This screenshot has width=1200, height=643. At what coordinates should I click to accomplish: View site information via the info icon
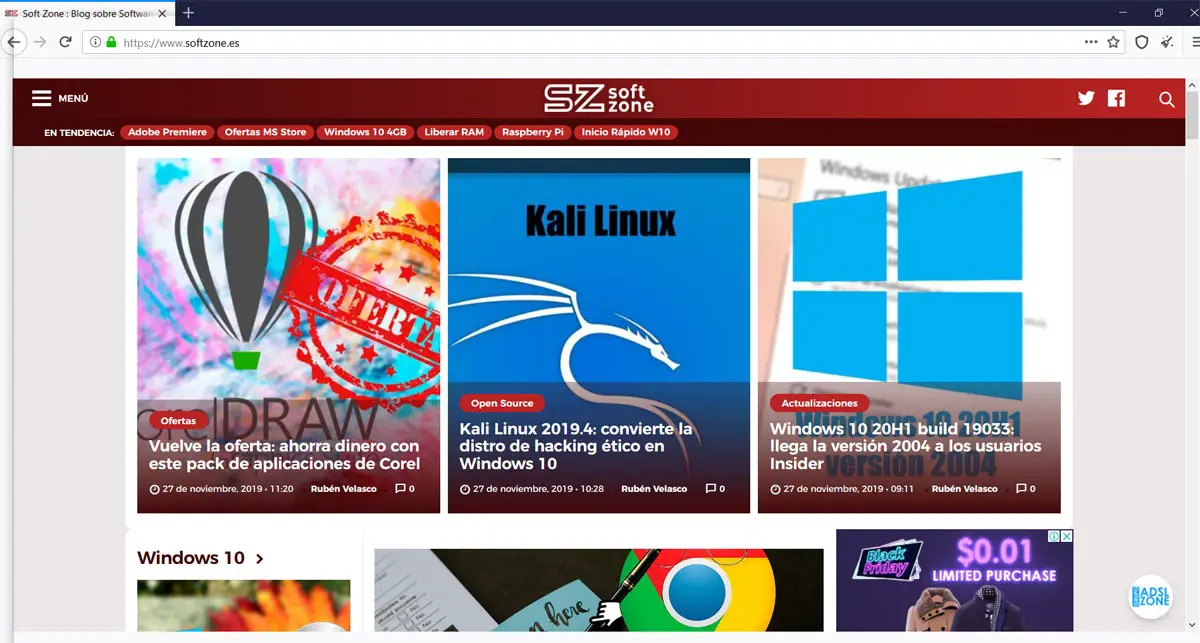point(95,43)
